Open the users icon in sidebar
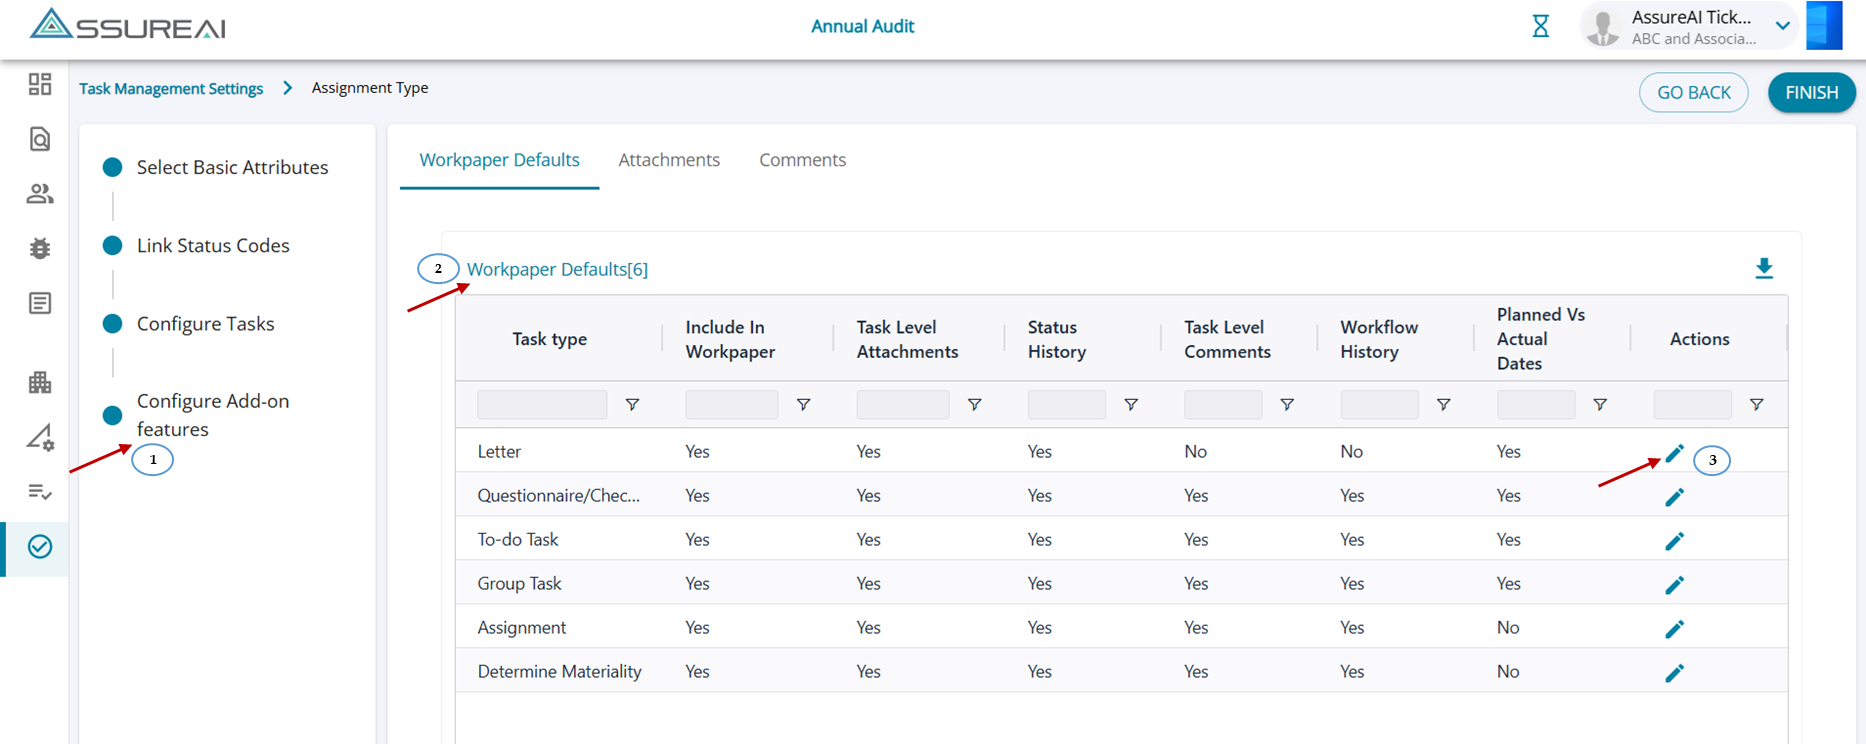Viewport: 1866px width, 744px height. click(40, 194)
